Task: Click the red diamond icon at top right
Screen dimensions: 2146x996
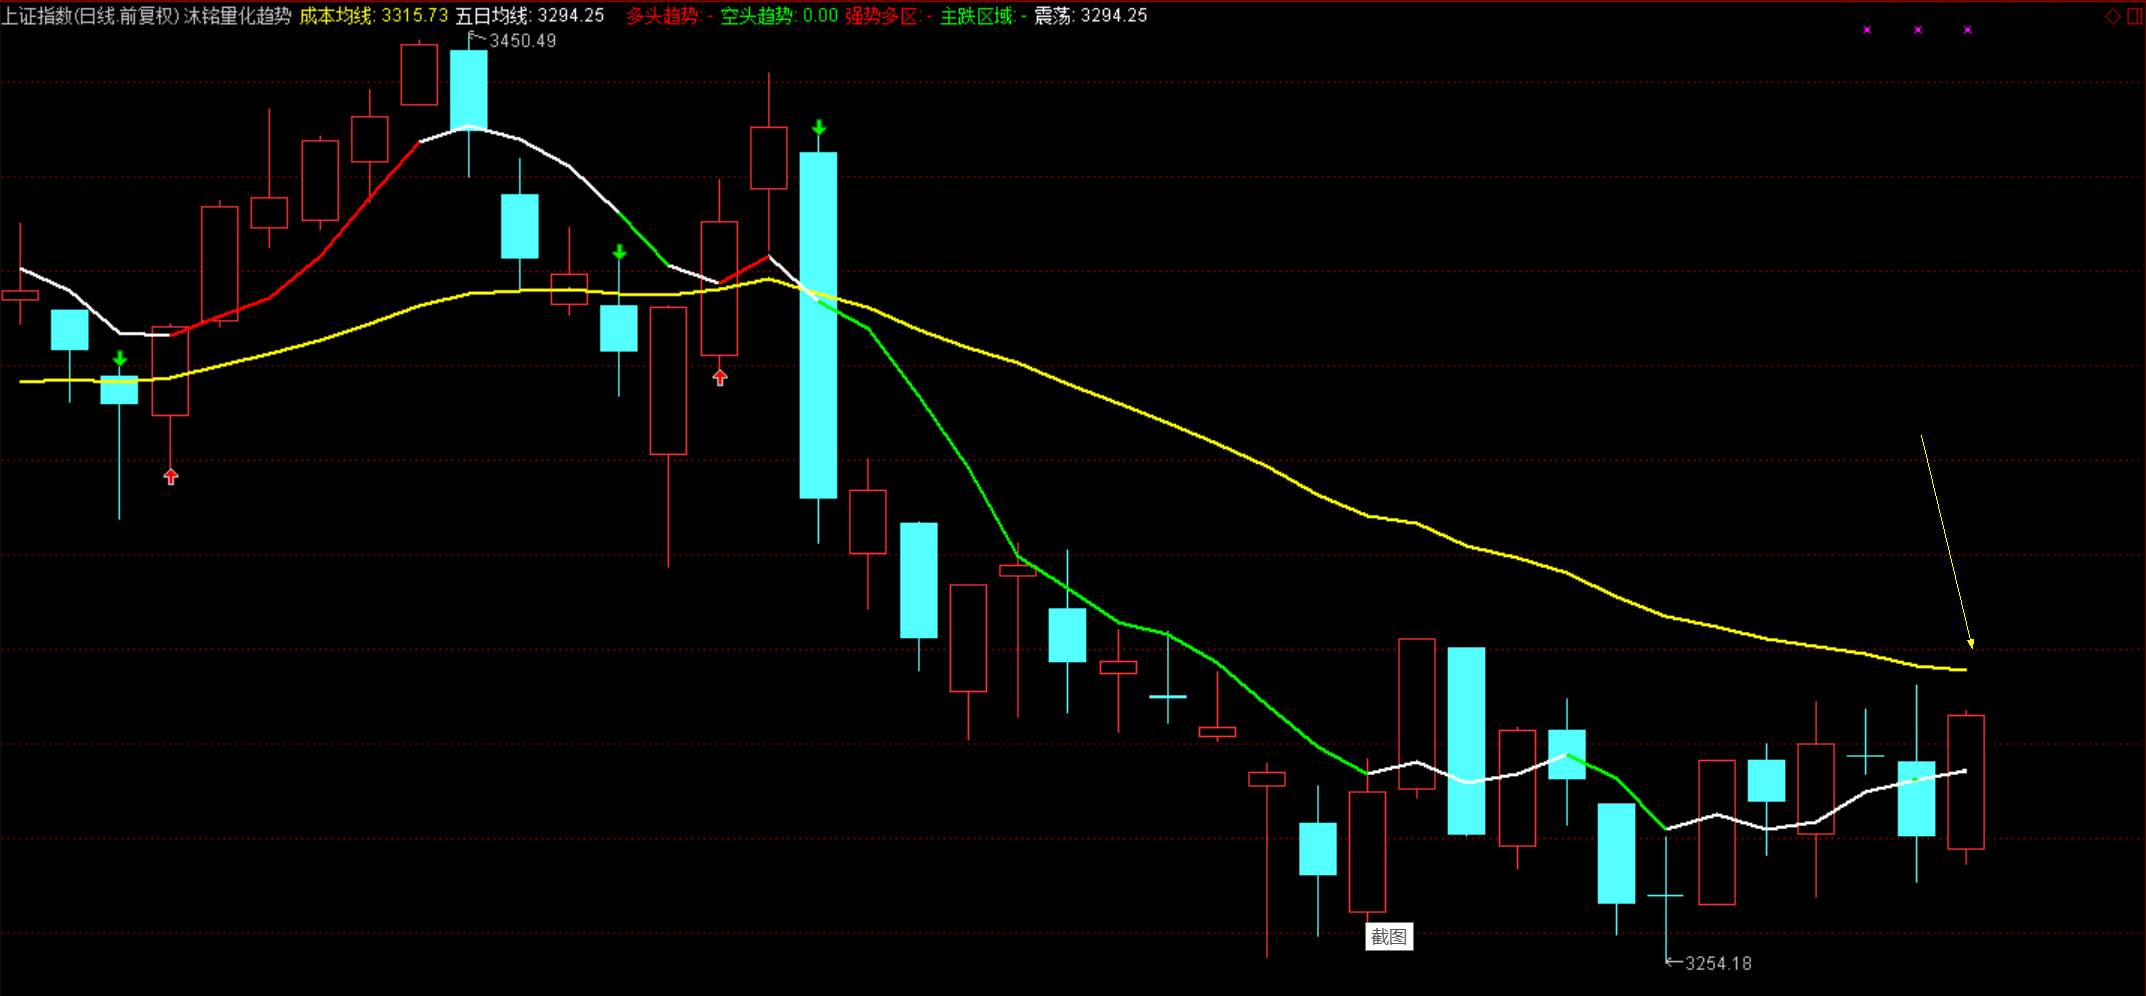Action: [x=2113, y=16]
